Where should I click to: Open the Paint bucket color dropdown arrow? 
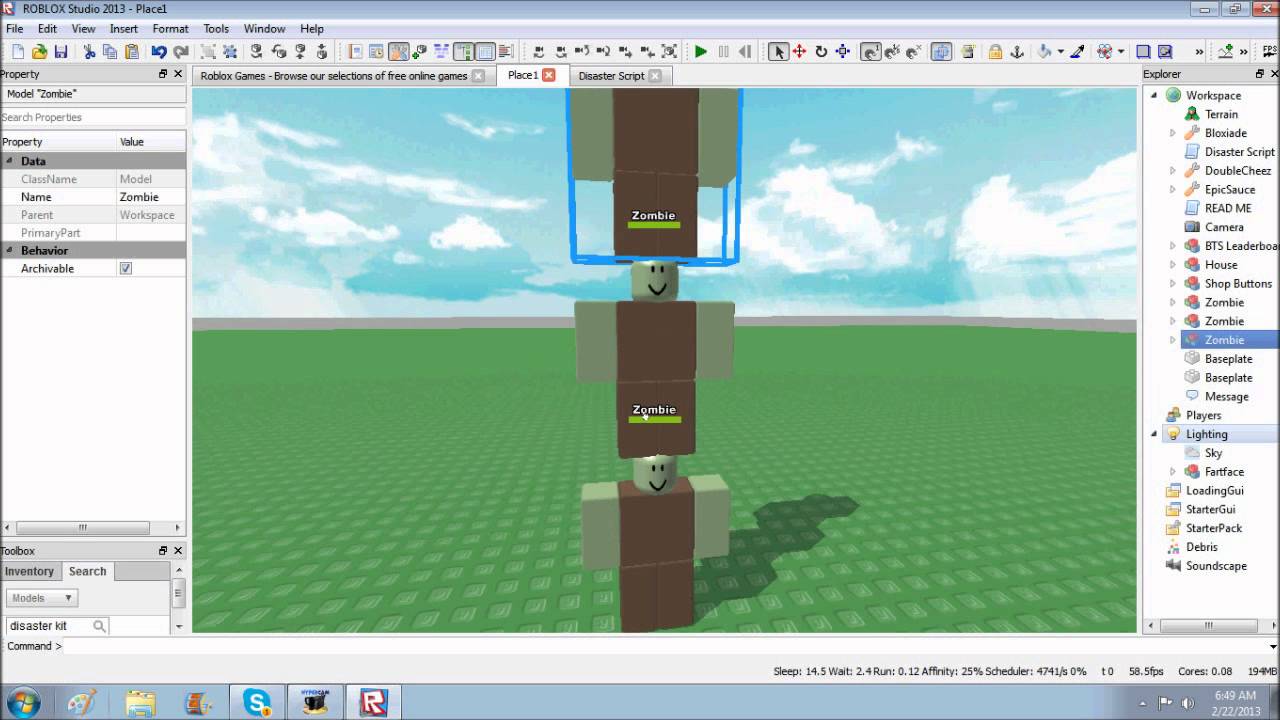coord(1059,52)
